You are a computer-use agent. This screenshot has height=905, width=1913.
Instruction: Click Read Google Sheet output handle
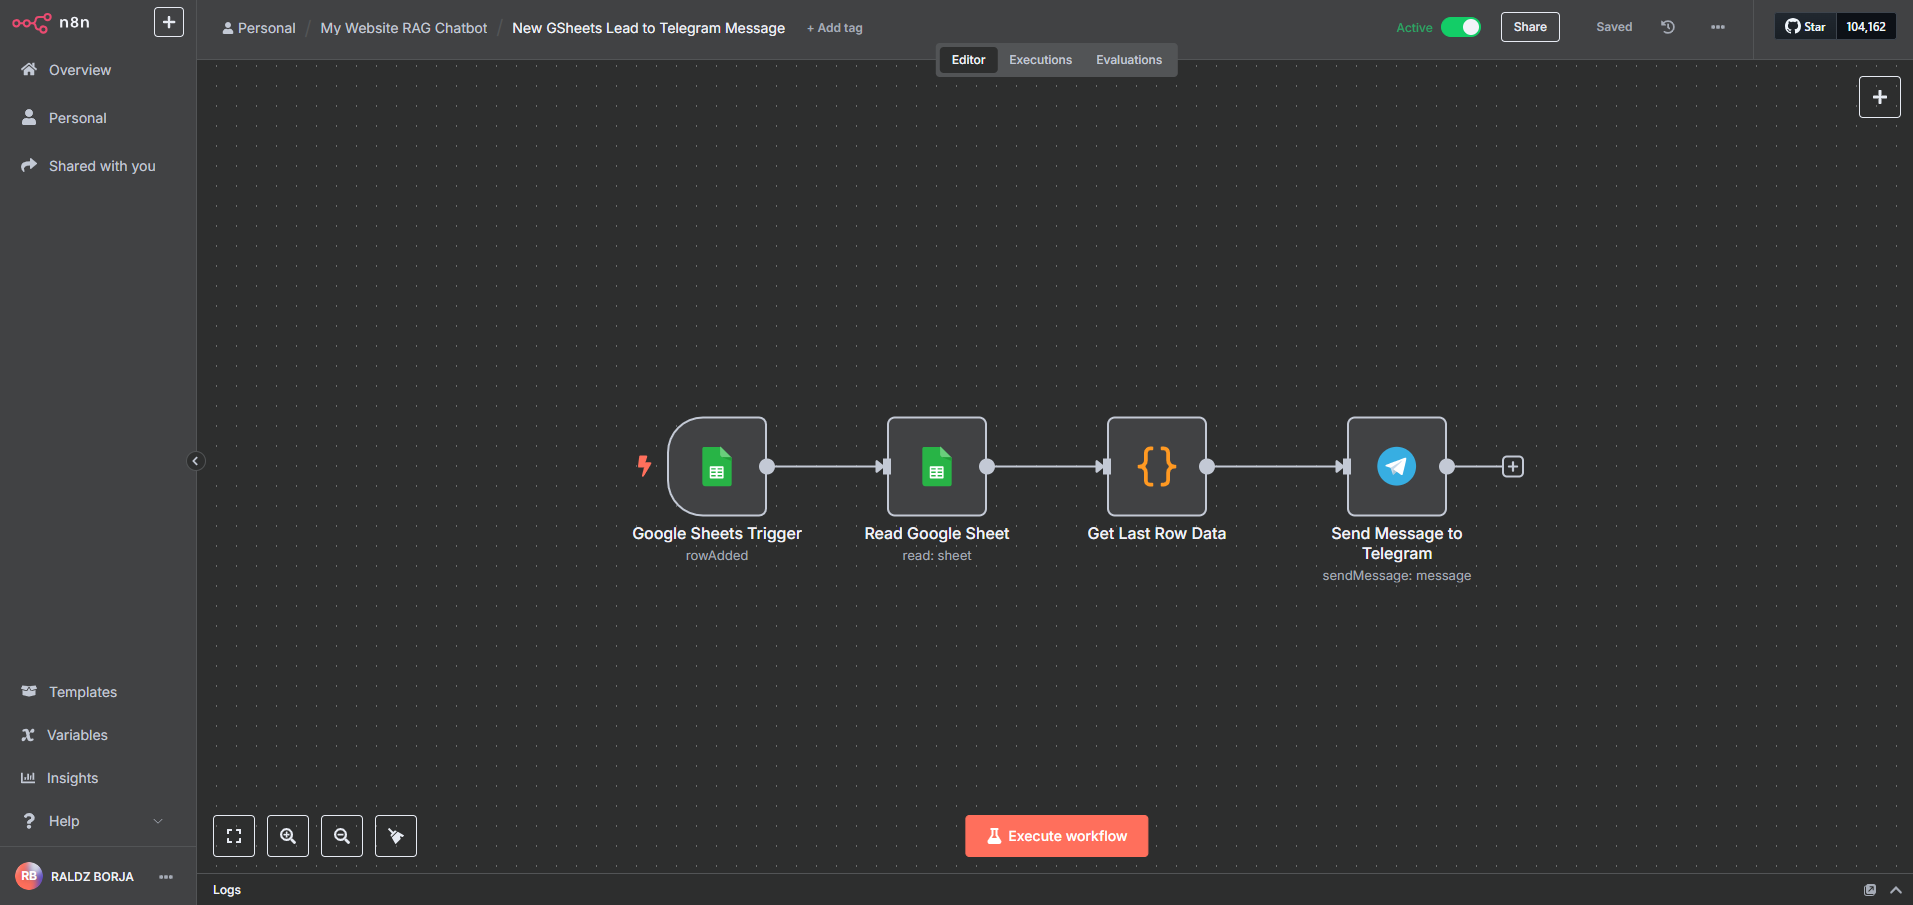click(x=987, y=466)
